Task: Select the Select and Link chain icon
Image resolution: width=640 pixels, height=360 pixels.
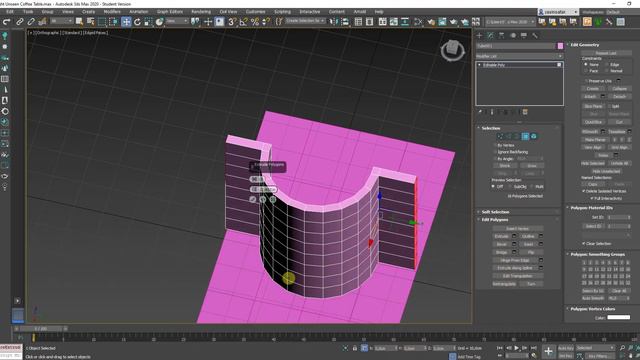Action: point(19,22)
